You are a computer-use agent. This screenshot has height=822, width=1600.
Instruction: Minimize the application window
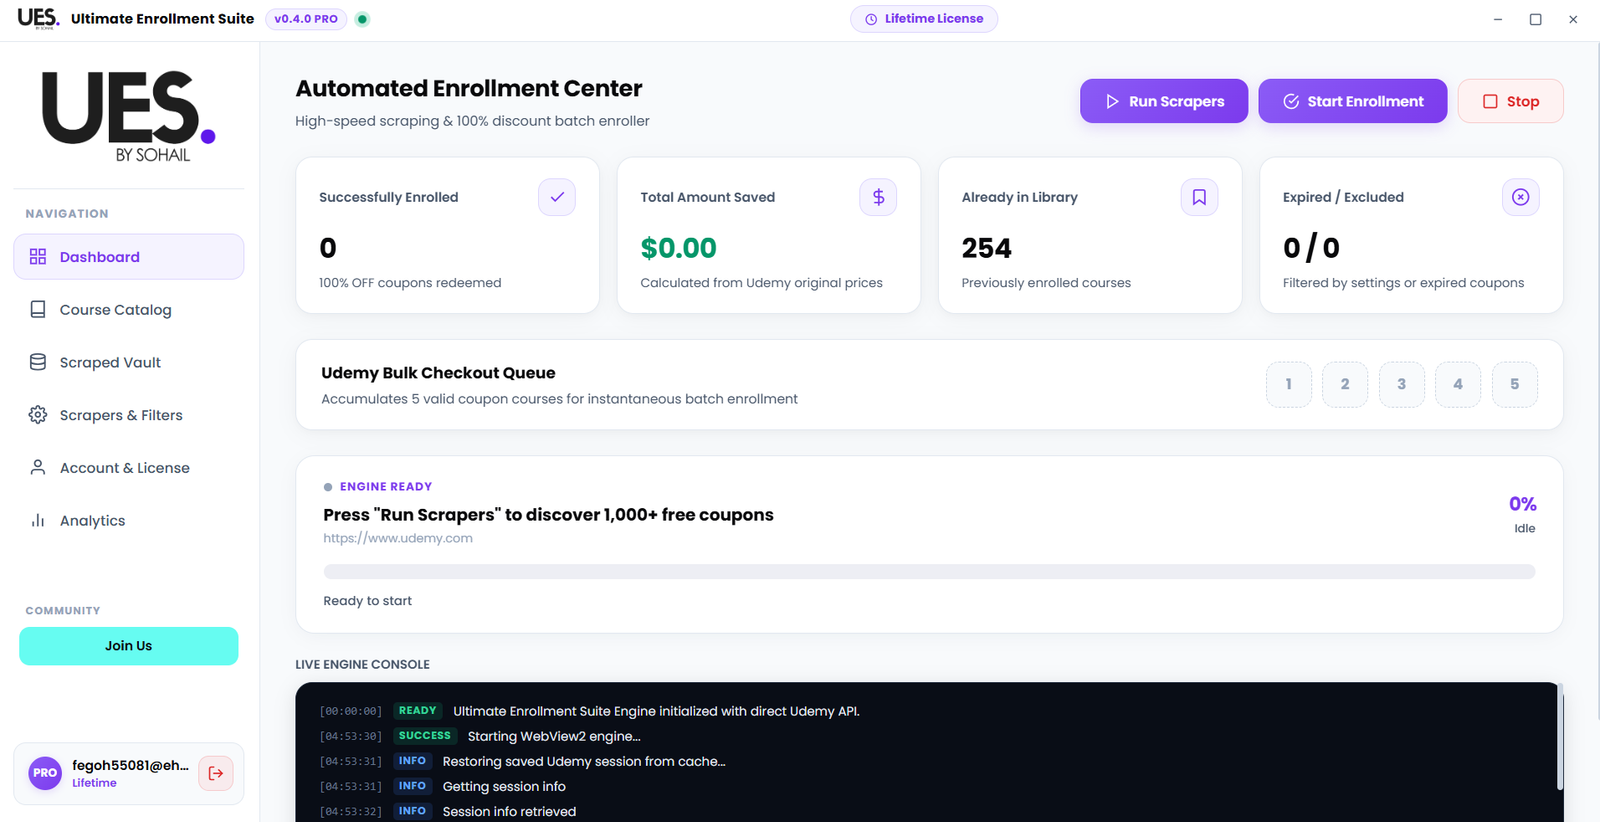coord(1498,19)
